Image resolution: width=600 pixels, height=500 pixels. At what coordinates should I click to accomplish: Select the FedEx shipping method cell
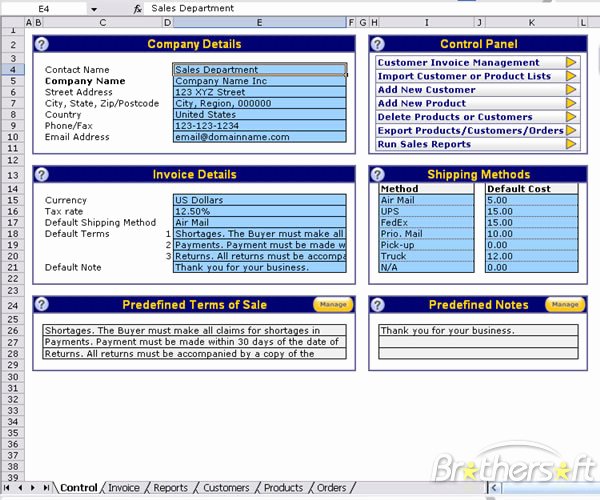[427, 222]
